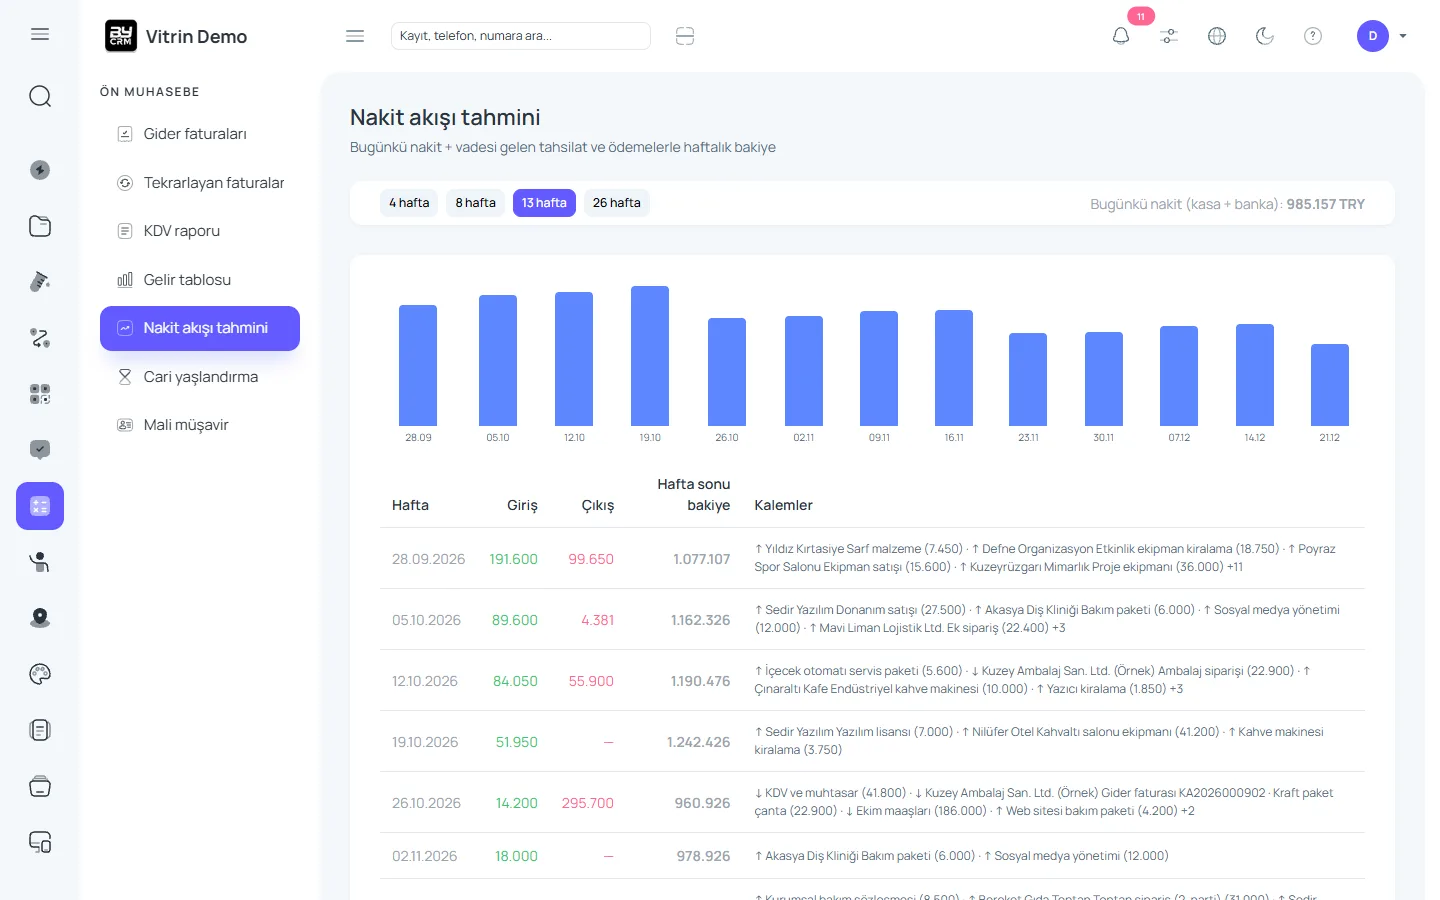
Task: Click the 12.10.2026 week cell
Action: tap(425, 681)
